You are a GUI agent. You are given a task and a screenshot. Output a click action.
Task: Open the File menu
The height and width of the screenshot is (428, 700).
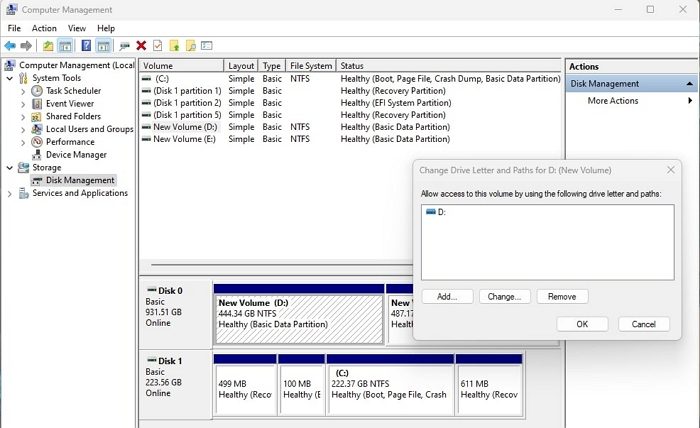coord(14,28)
